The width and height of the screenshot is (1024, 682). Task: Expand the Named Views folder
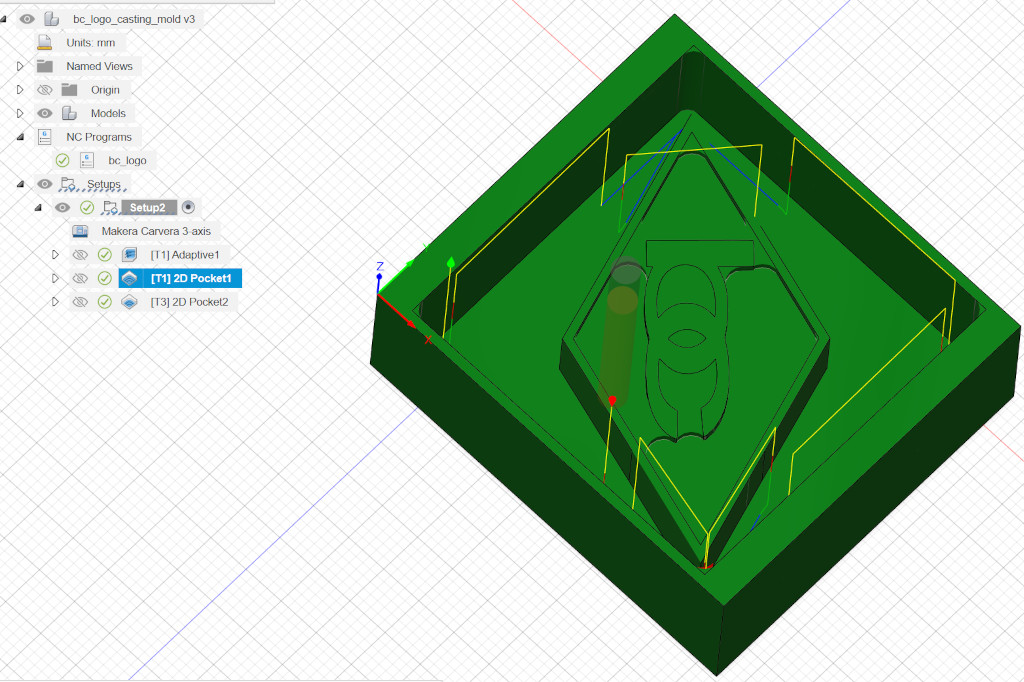point(20,66)
